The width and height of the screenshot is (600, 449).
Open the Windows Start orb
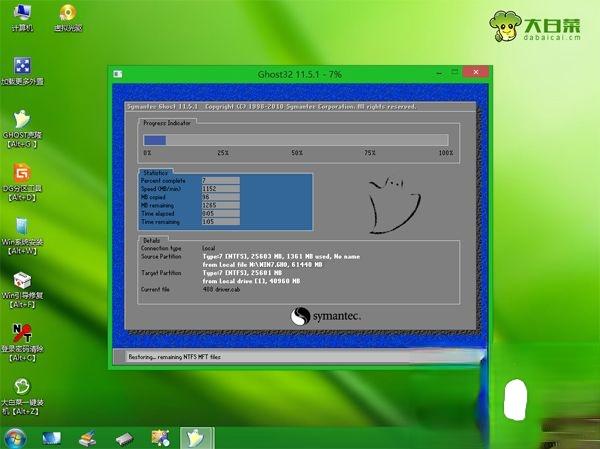[x=15, y=439]
